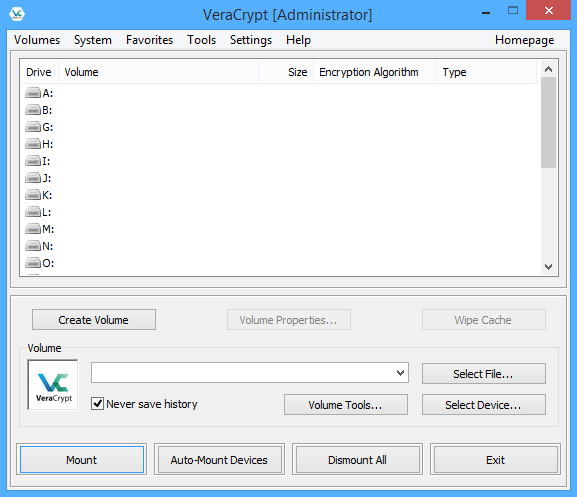Select drive A: icon in the list

(33, 93)
